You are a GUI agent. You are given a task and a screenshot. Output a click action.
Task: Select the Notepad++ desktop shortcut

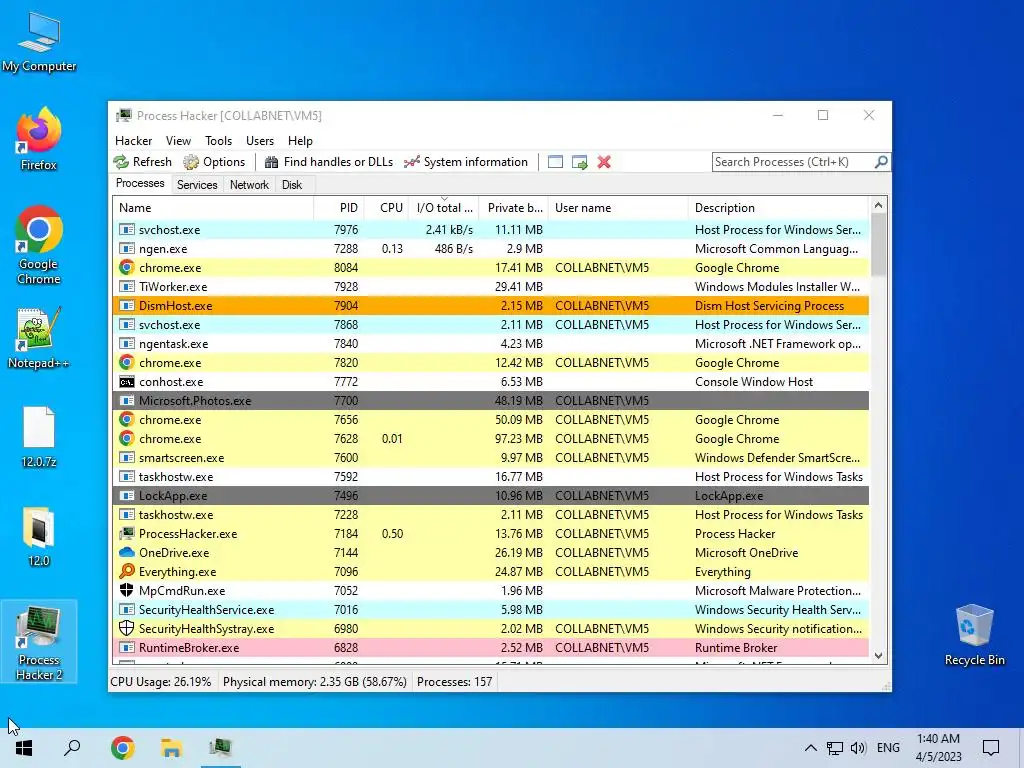(39, 338)
